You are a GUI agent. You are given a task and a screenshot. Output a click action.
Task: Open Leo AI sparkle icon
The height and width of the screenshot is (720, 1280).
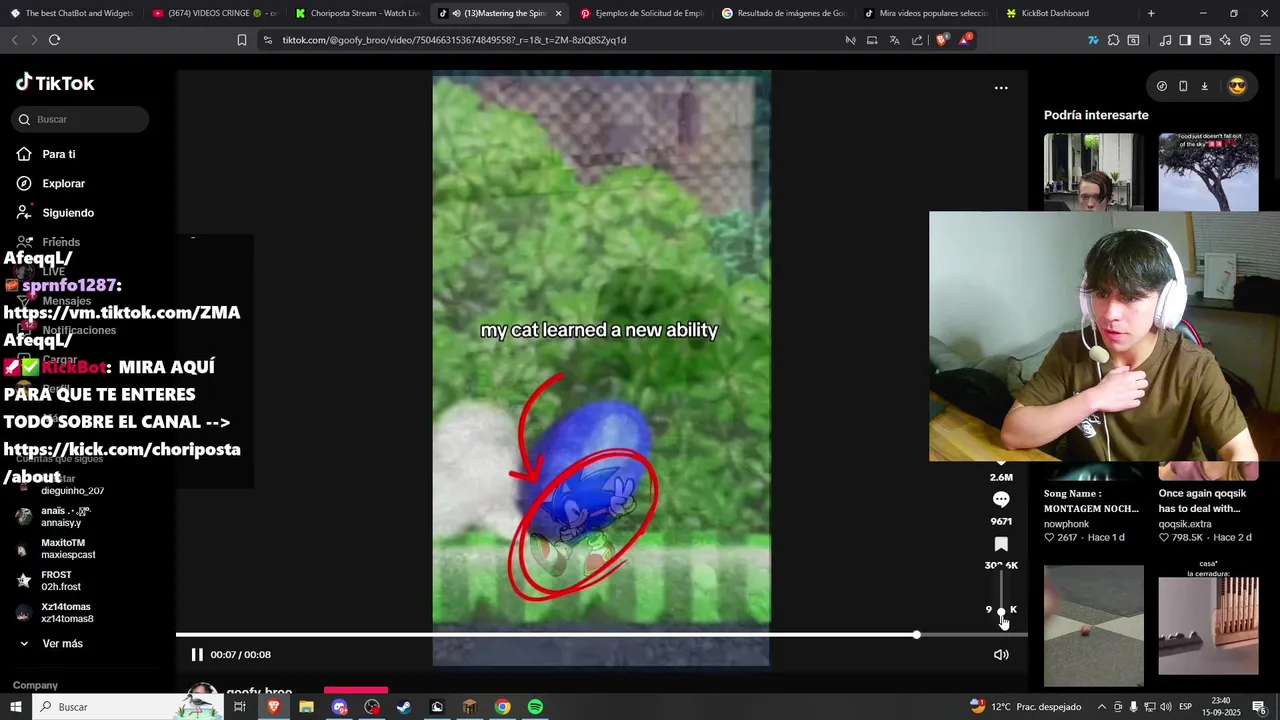click(x=1225, y=40)
